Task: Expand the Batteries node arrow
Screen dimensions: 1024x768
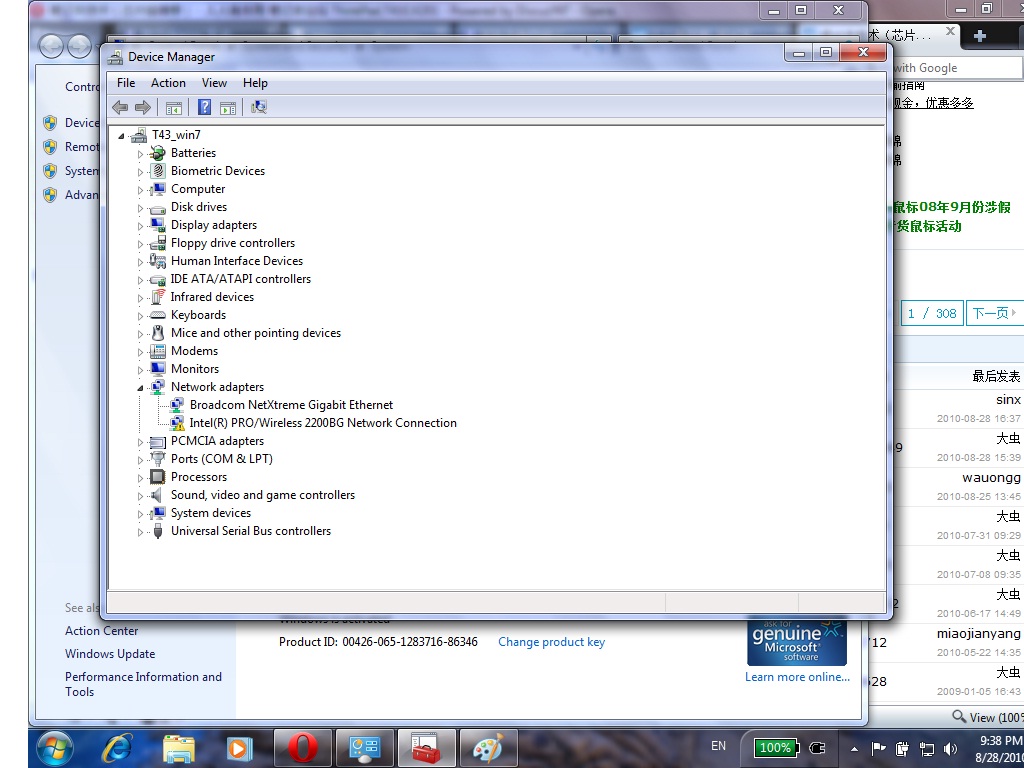Action: [x=140, y=154]
